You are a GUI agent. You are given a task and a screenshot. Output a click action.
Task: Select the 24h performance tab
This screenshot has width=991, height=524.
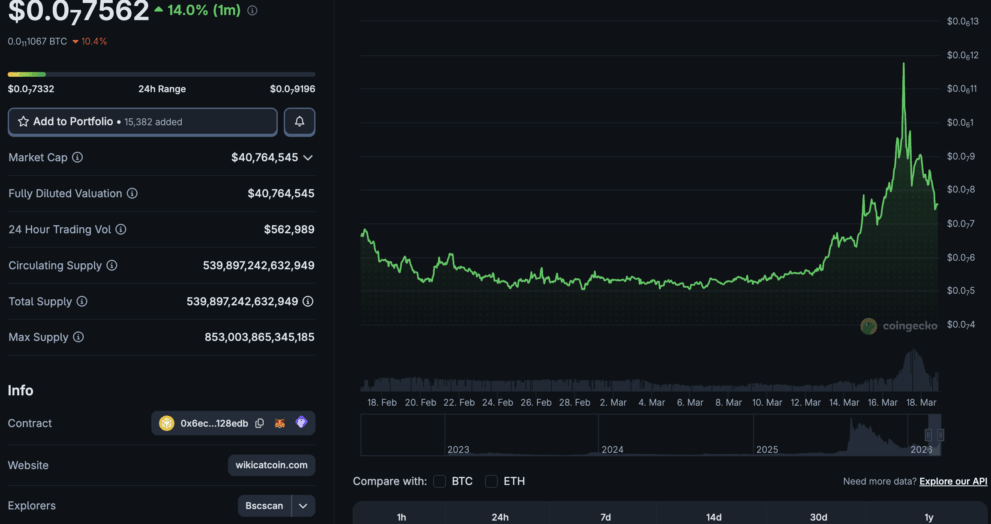point(500,517)
